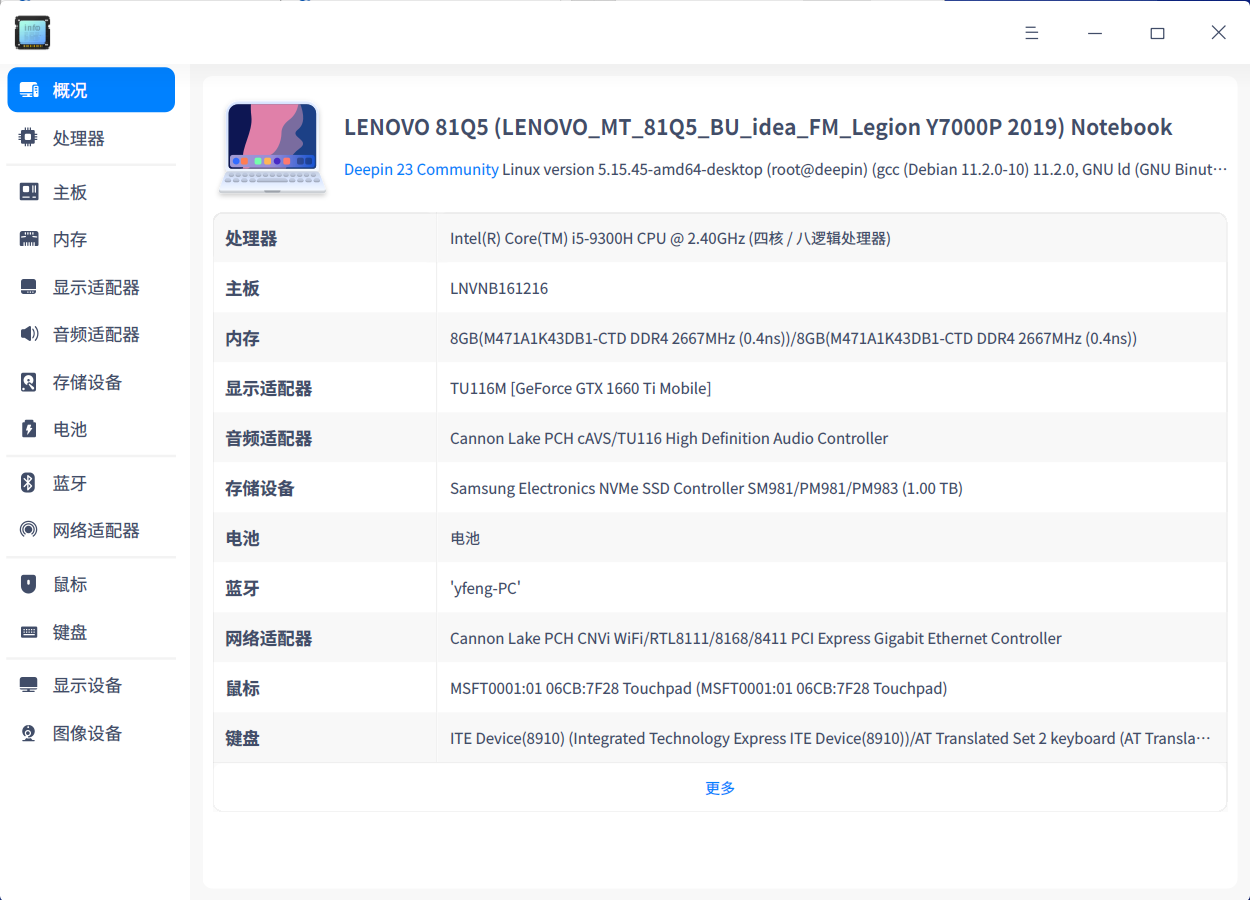This screenshot has height=900, width=1250.
Task: Click Cannon Lake PCH cAVS audio value
Action: click(669, 438)
